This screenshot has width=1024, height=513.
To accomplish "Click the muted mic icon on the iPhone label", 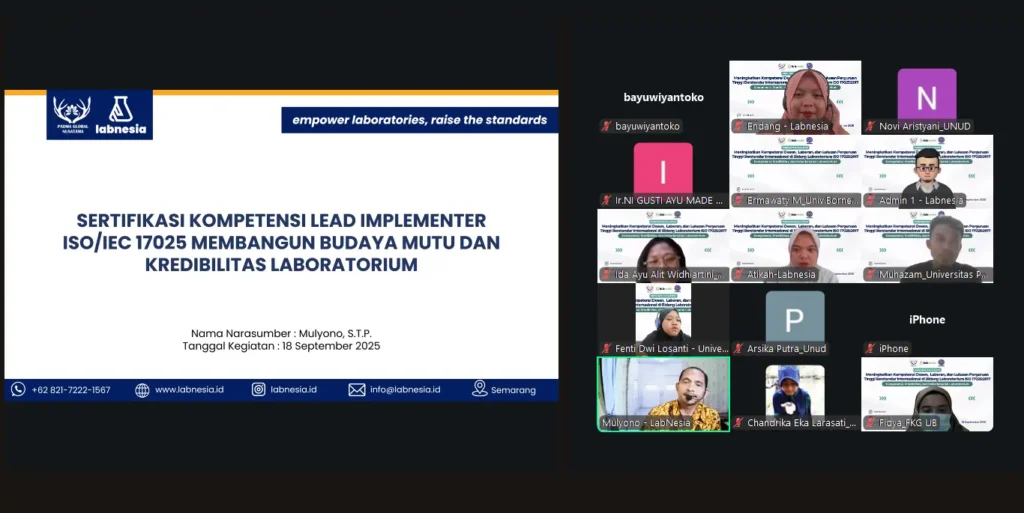I will click(x=870, y=349).
